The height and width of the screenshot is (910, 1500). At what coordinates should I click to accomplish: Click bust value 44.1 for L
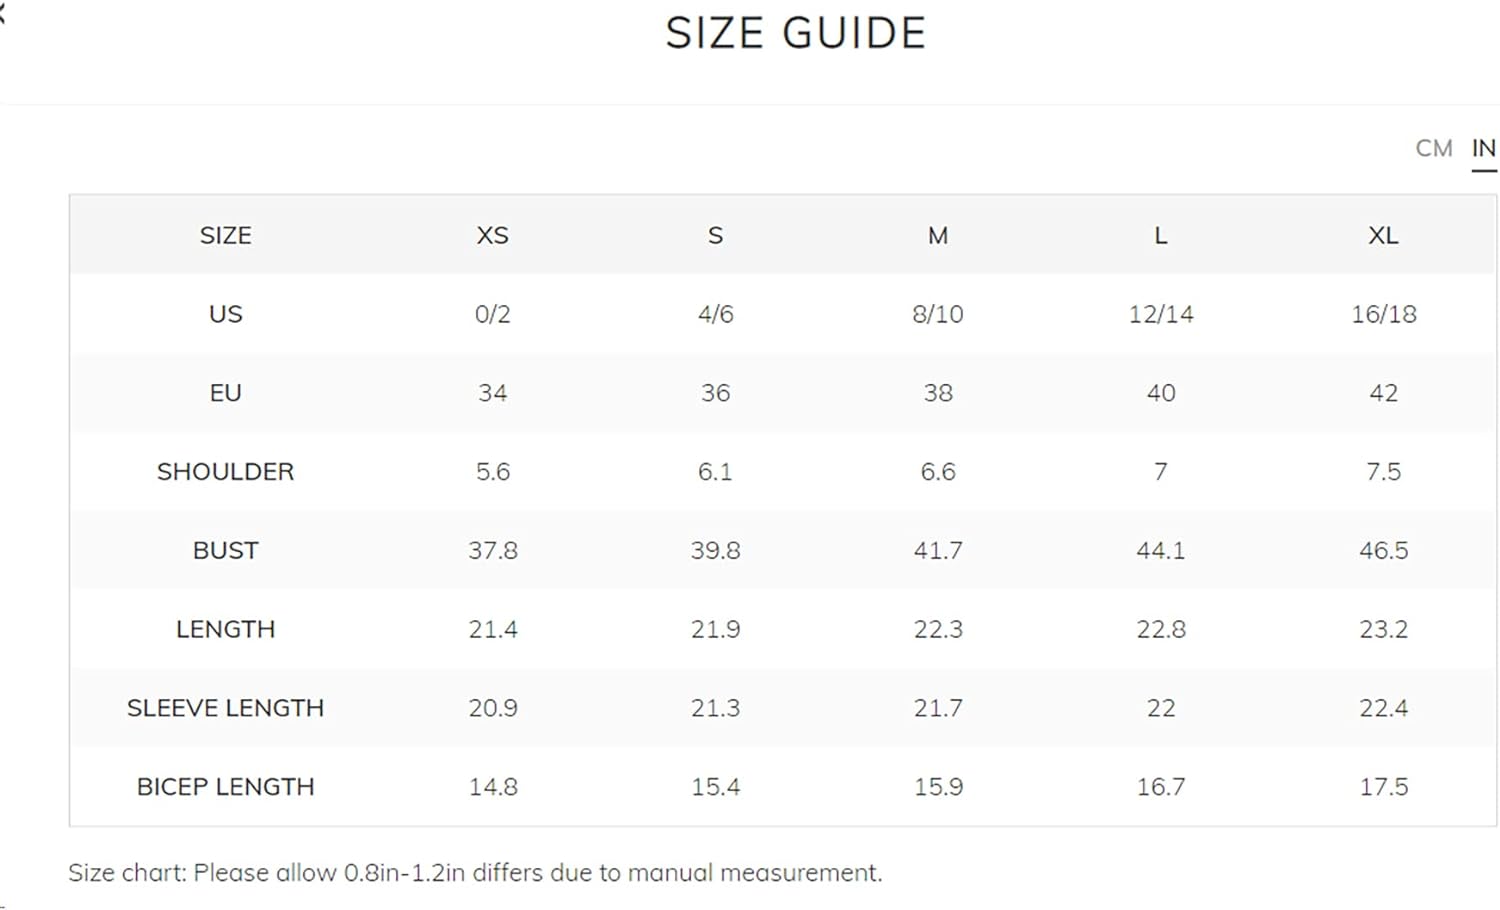coord(1160,551)
